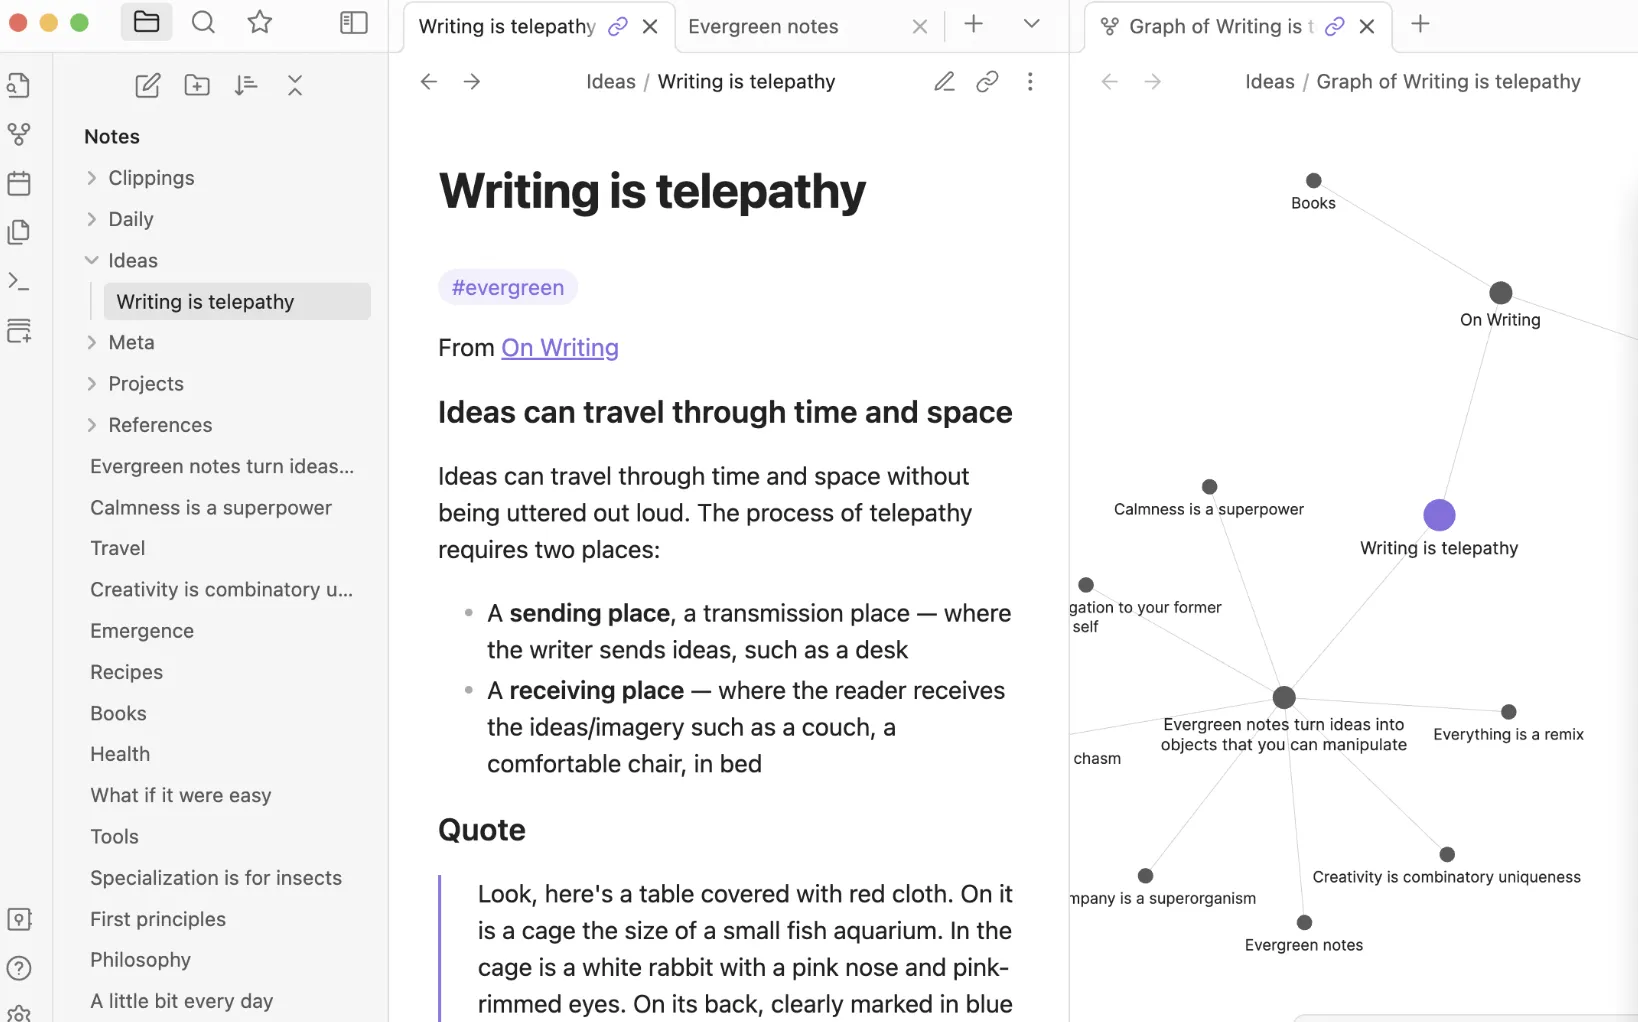The height and width of the screenshot is (1022, 1638).
Task: Create a new folder icon
Action: click(197, 85)
